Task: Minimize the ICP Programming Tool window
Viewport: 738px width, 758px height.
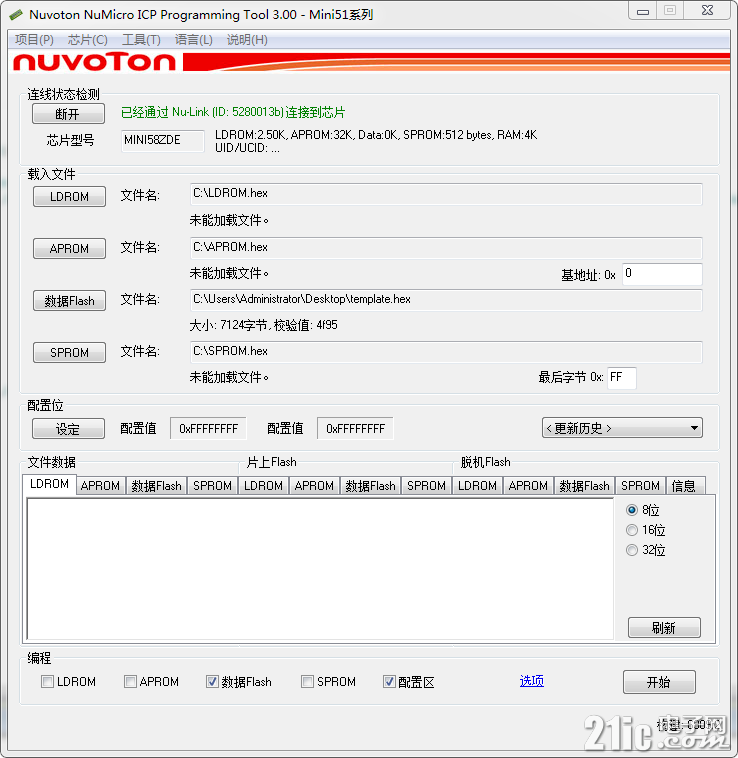Action: [643, 11]
